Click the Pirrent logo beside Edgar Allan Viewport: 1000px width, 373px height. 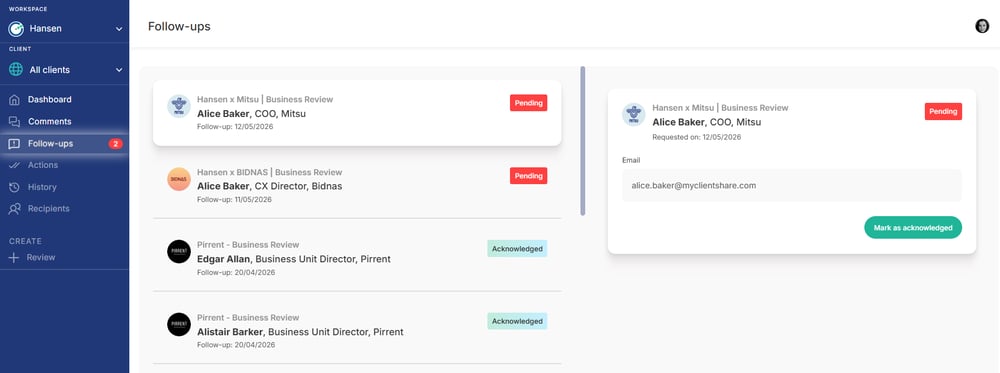(179, 251)
